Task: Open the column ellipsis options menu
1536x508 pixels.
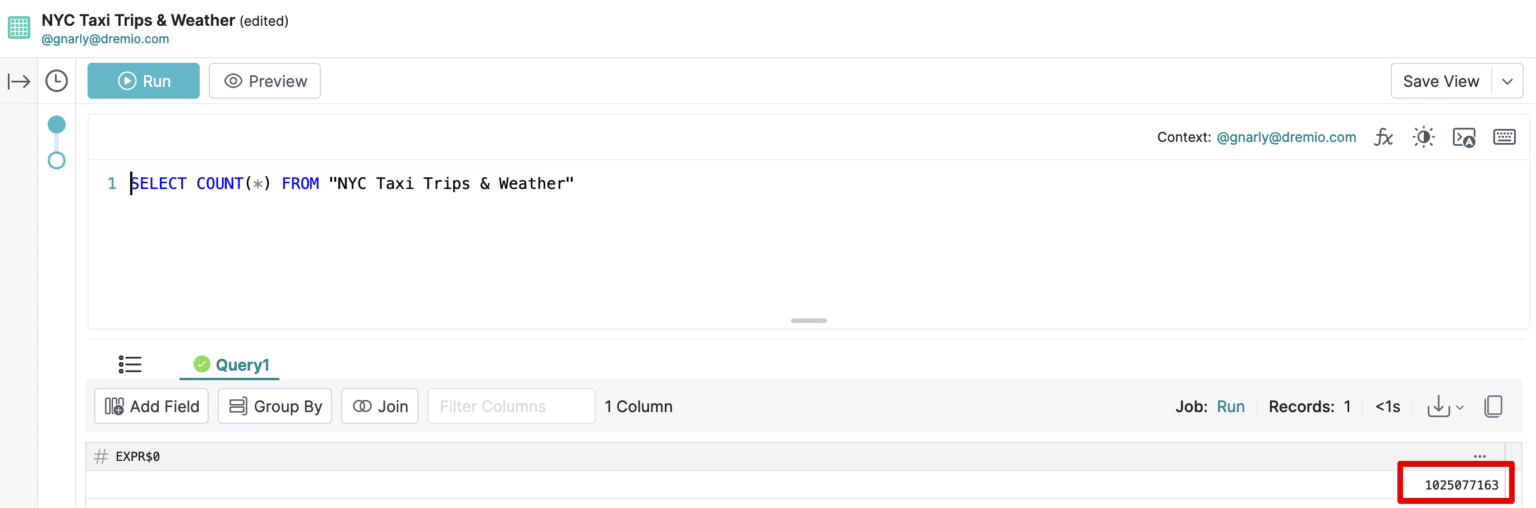Action: point(1480,456)
